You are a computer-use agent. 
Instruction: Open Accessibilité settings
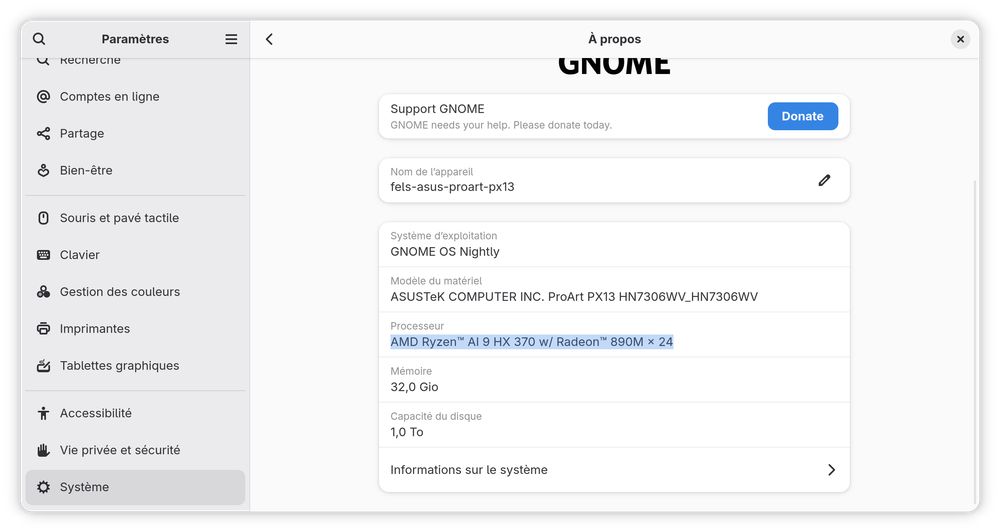coord(135,413)
